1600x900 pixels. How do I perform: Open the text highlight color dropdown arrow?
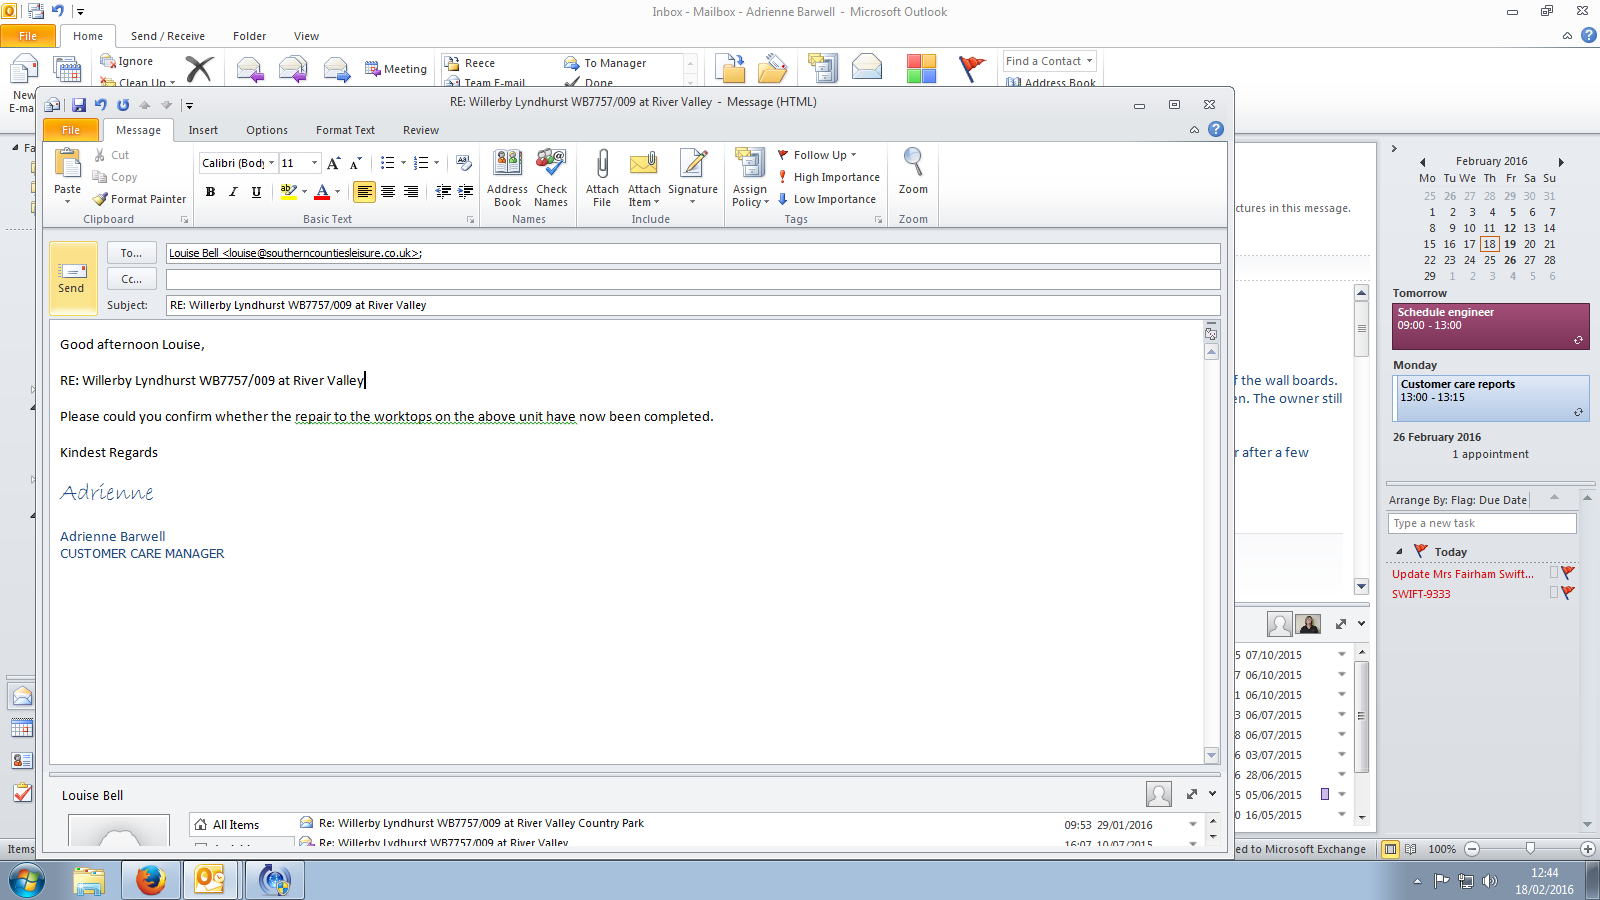pyautogui.click(x=304, y=191)
